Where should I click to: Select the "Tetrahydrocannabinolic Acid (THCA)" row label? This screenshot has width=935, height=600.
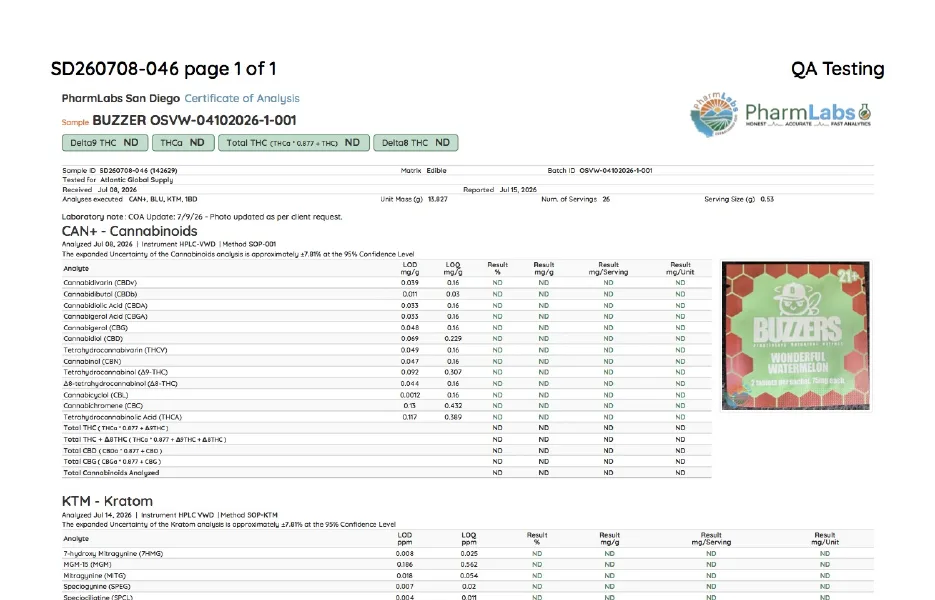122,417
